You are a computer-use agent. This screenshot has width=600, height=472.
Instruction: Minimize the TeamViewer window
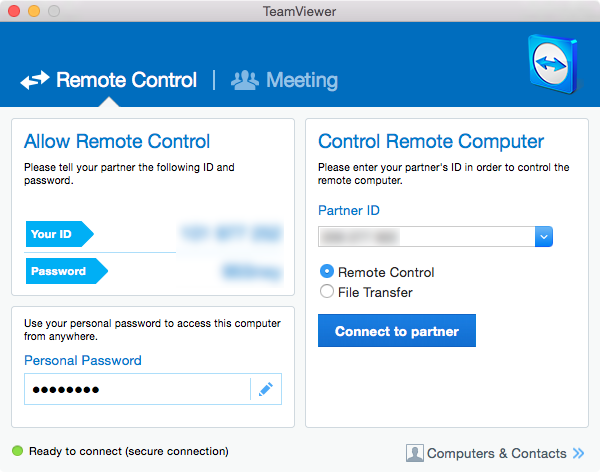(x=34, y=11)
